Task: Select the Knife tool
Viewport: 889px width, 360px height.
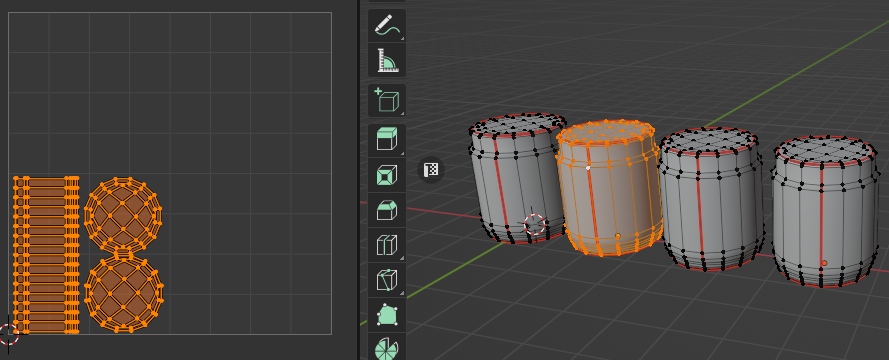Action: (387, 280)
